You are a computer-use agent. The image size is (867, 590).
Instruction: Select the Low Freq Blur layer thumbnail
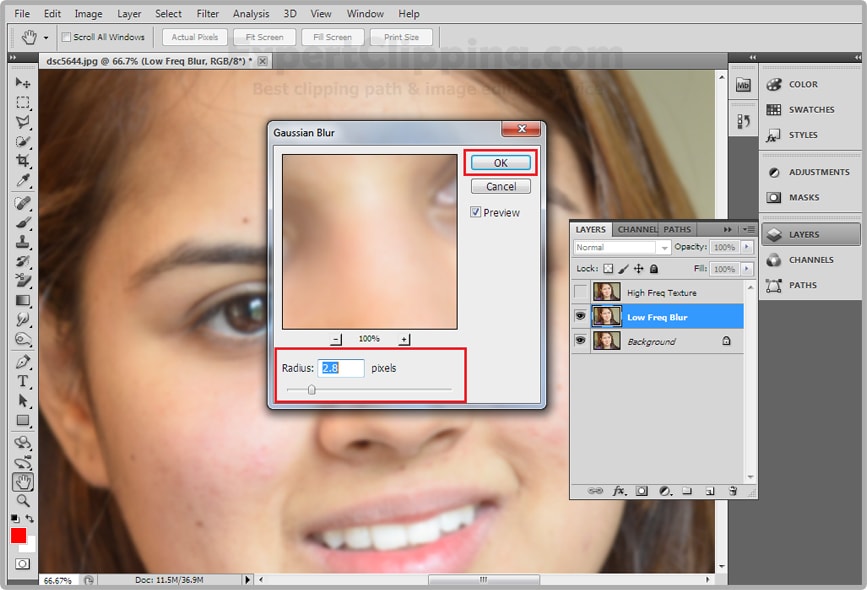[607, 316]
